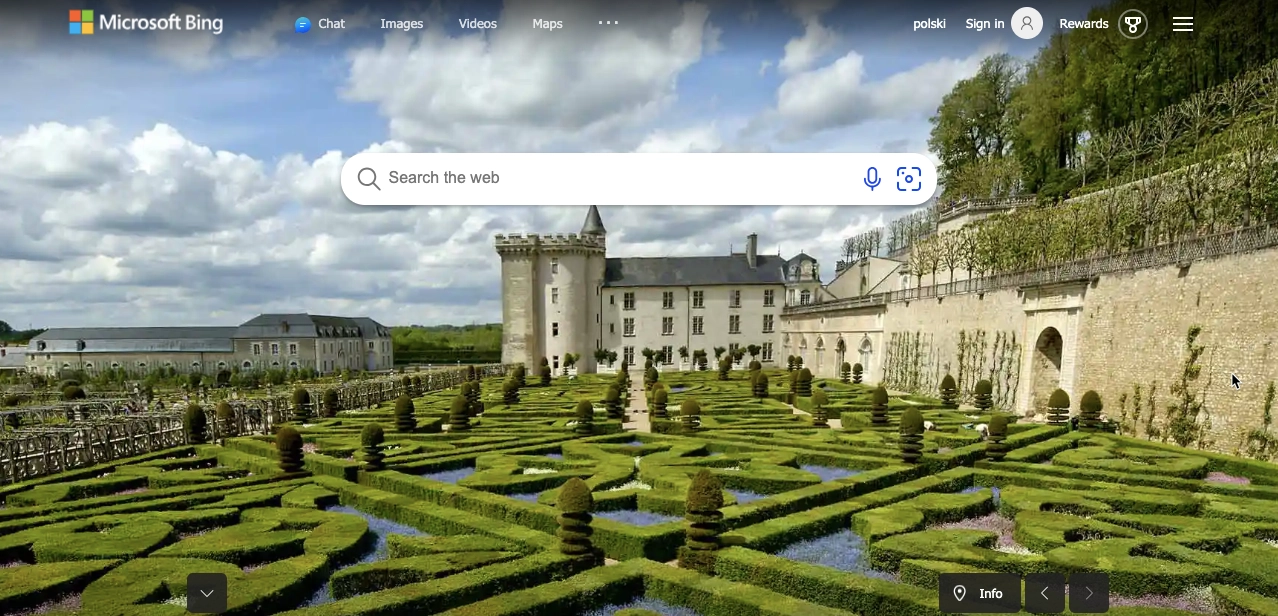Click the Rewards trophy icon
Viewport: 1278px width, 616px height.
[1132, 24]
